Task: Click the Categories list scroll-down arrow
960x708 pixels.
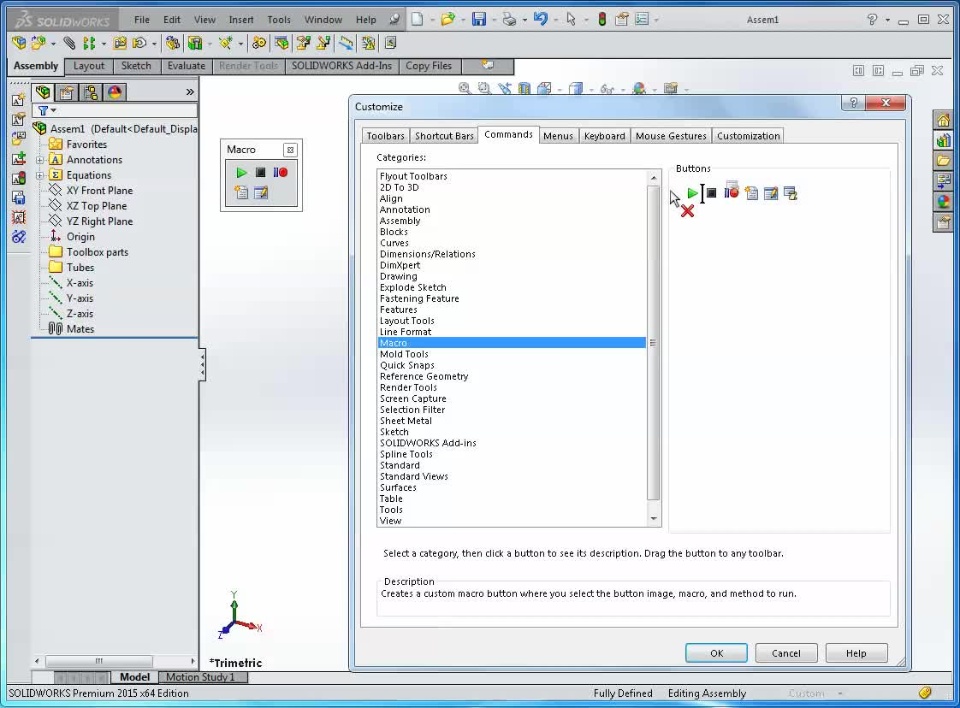Action: pos(654,519)
